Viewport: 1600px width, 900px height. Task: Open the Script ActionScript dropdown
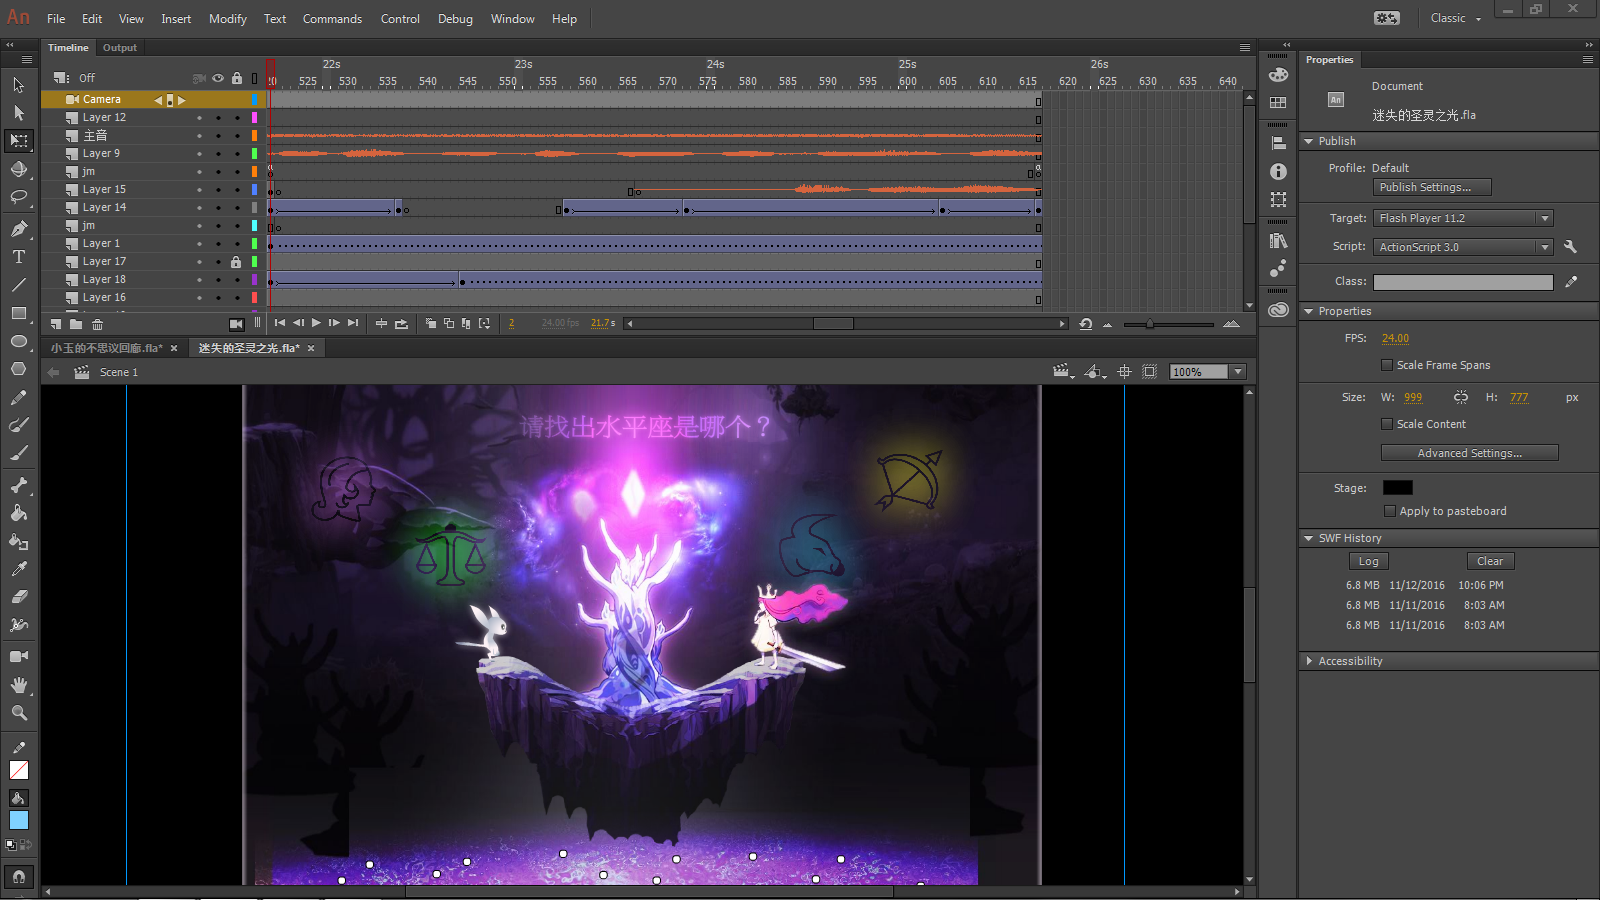[x=1464, y=247]
